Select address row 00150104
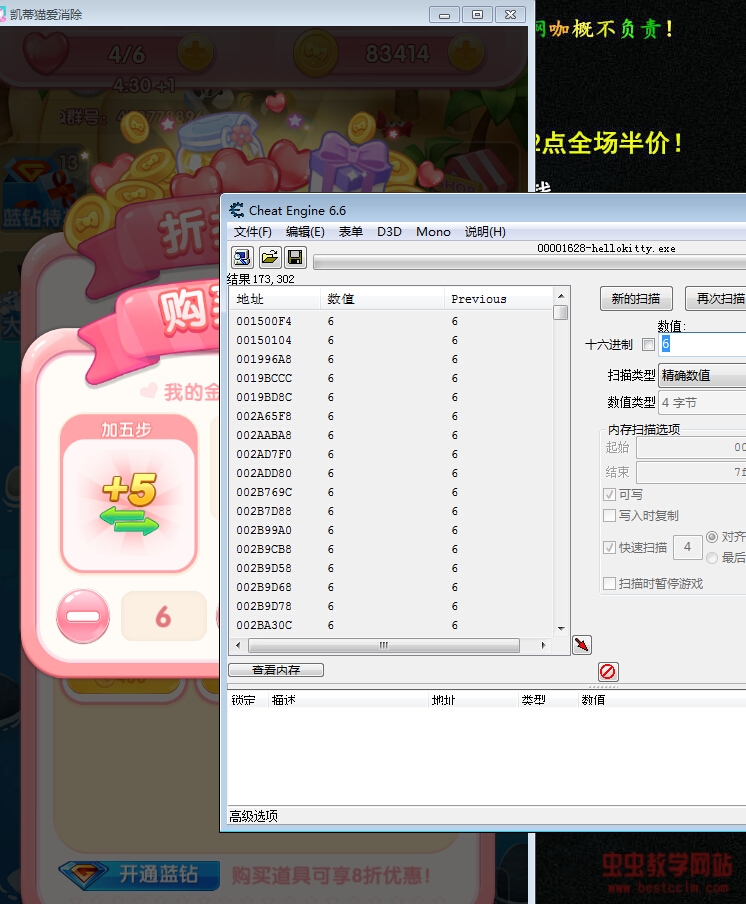 click(x=391, y=340)
